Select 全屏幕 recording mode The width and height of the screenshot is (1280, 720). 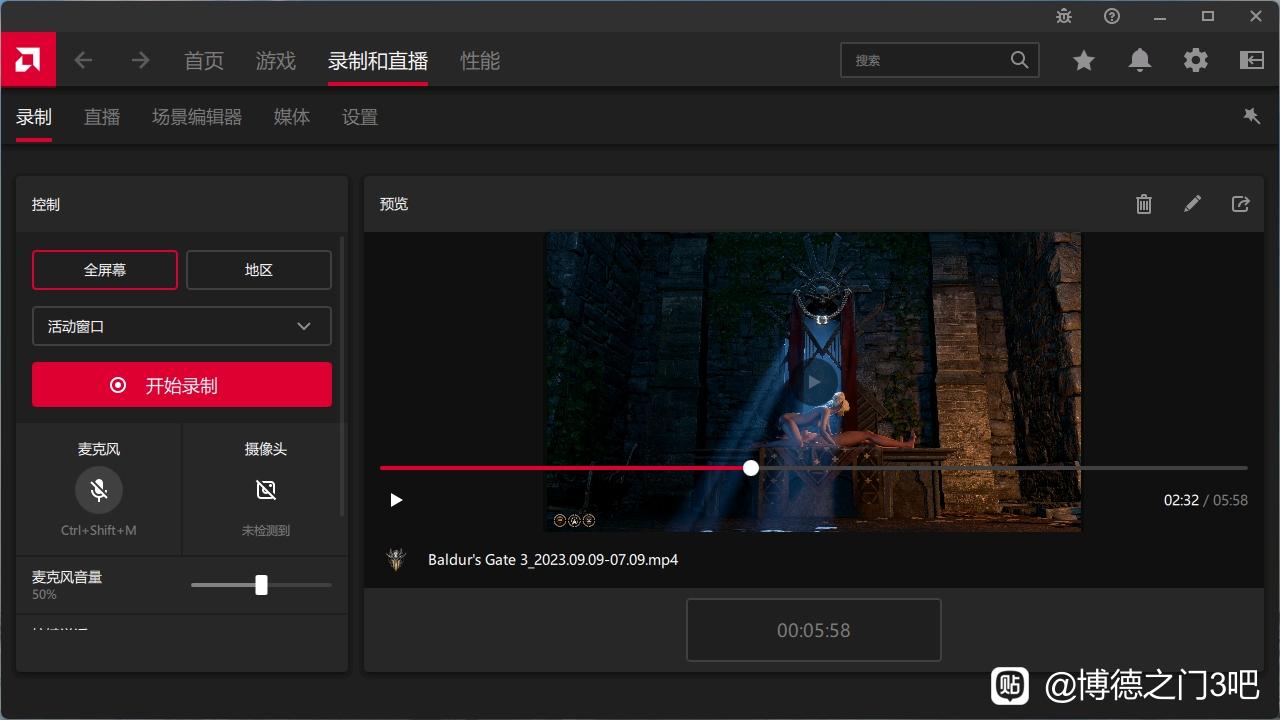tap(105, 270)
